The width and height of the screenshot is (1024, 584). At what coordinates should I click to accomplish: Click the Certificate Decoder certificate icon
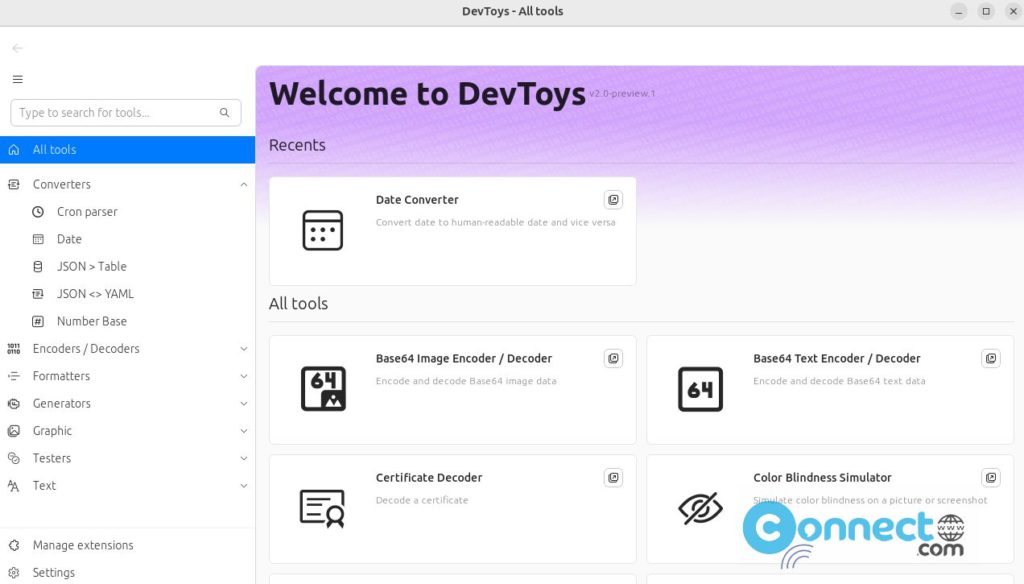[320, 508]
